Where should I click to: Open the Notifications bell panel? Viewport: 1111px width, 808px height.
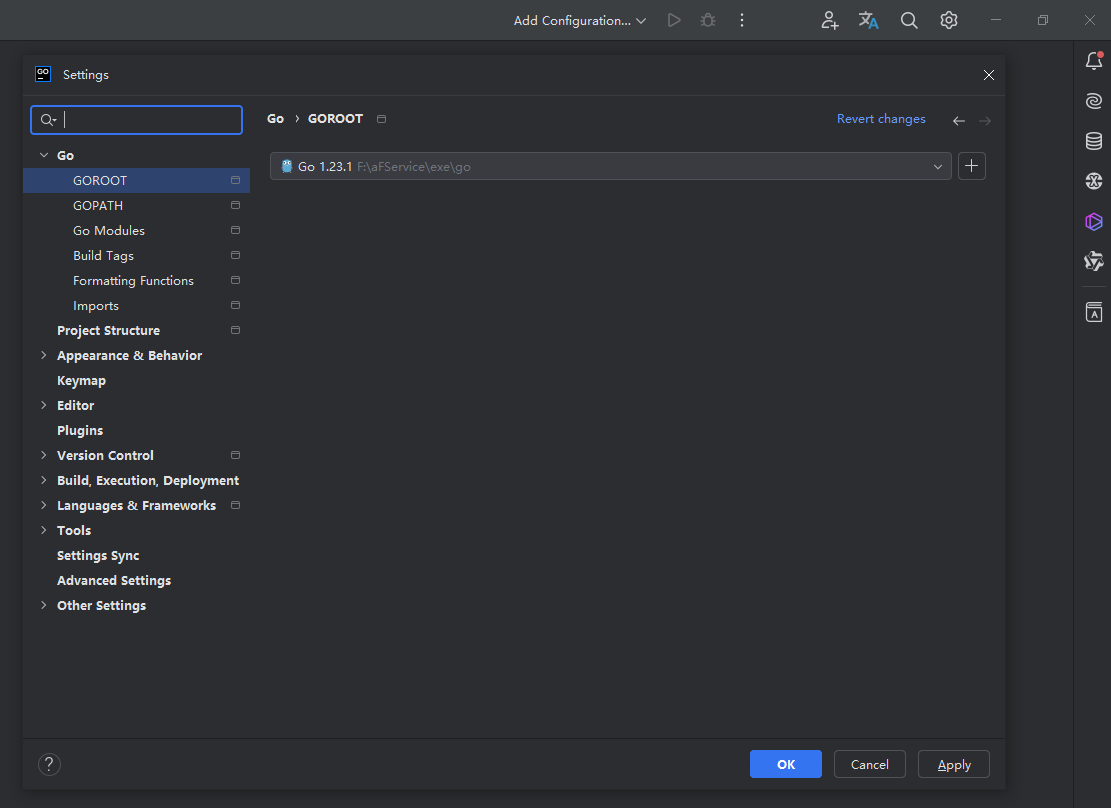[1094, 62]
